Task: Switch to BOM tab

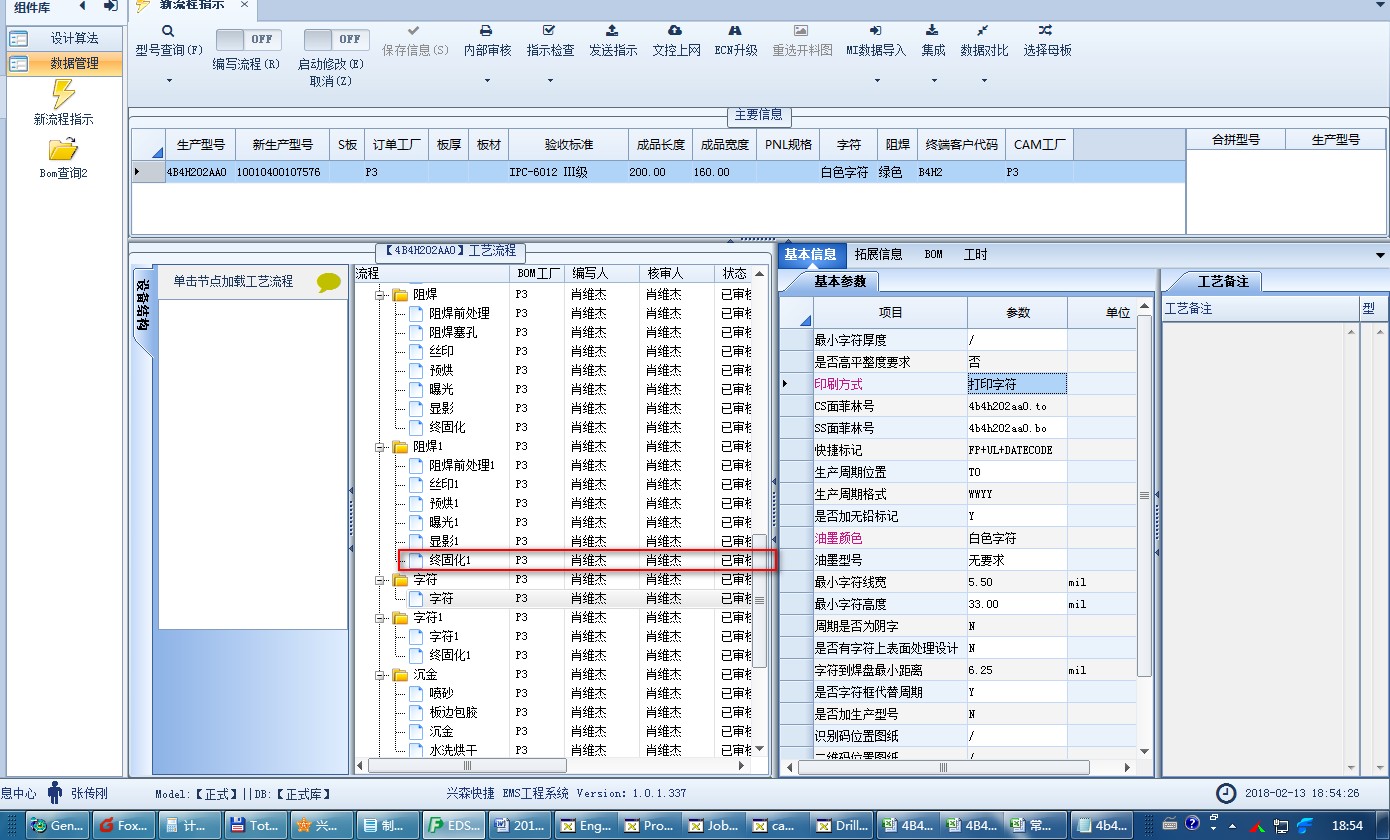Action: pyautogui.click(x=933, y=255)
